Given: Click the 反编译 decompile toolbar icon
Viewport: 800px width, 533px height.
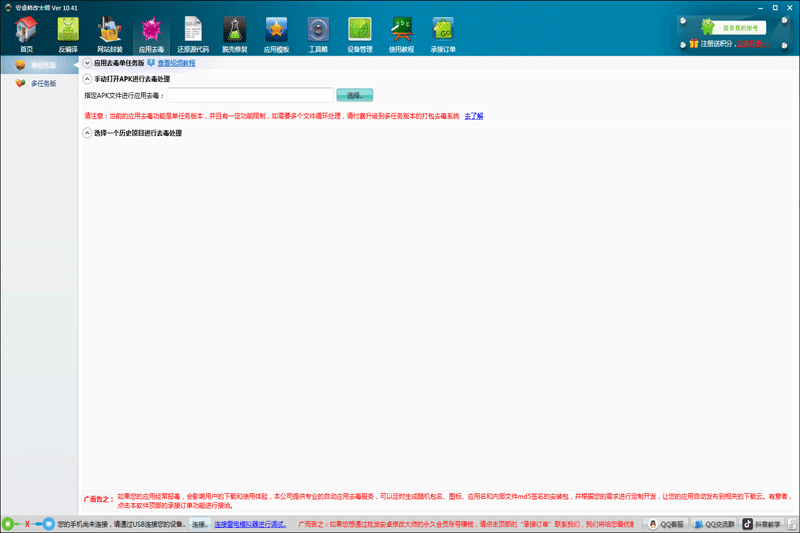Looking at the screenshot, I should coord(68,34).
